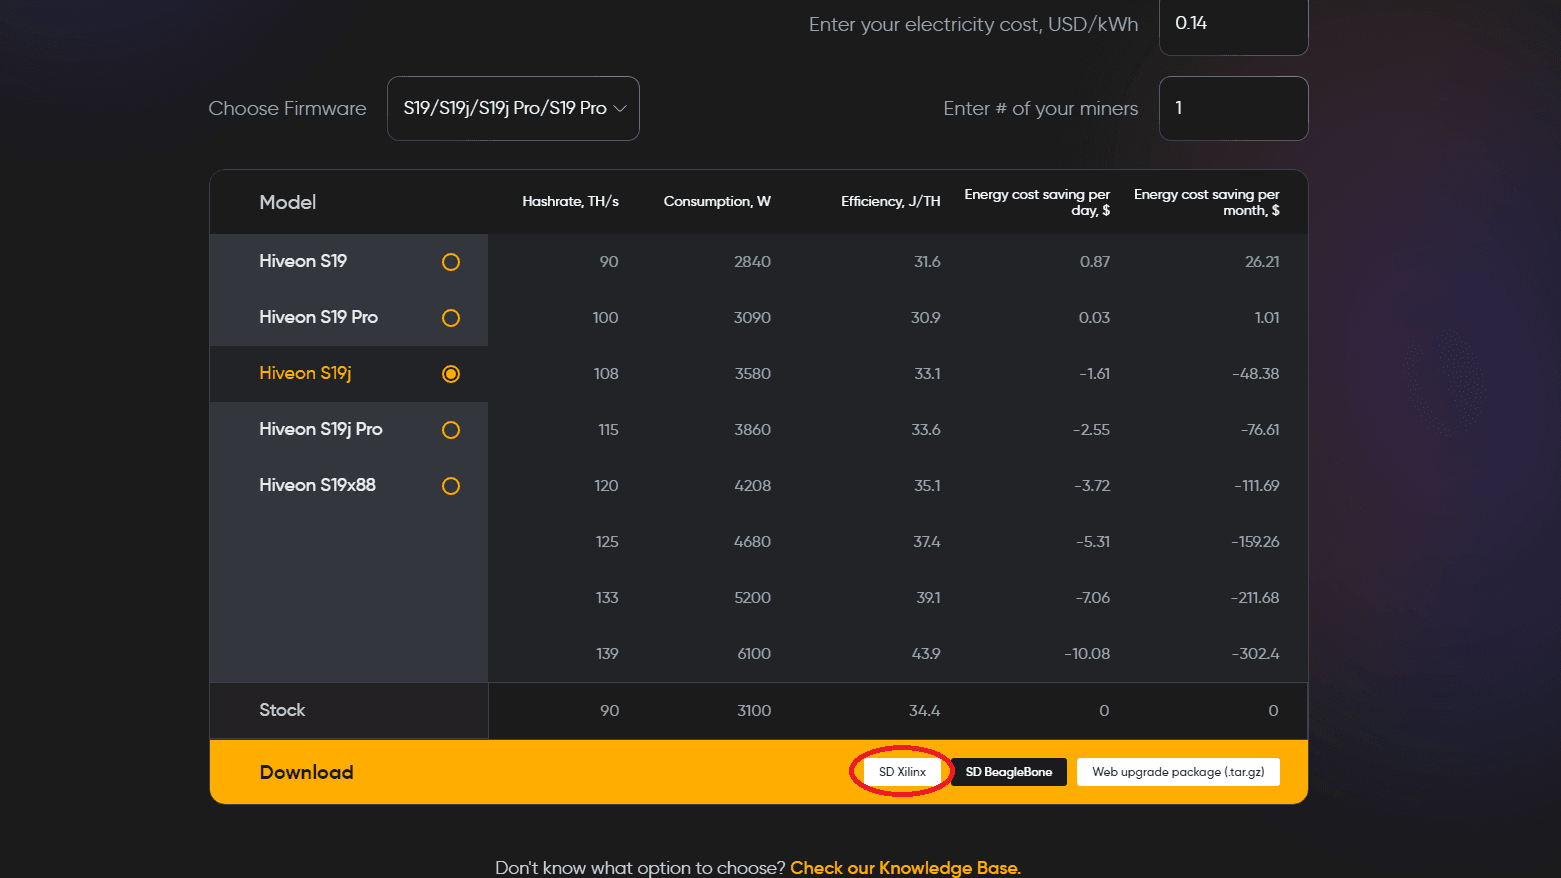Click the 139 hashrate value

(607, 653)
